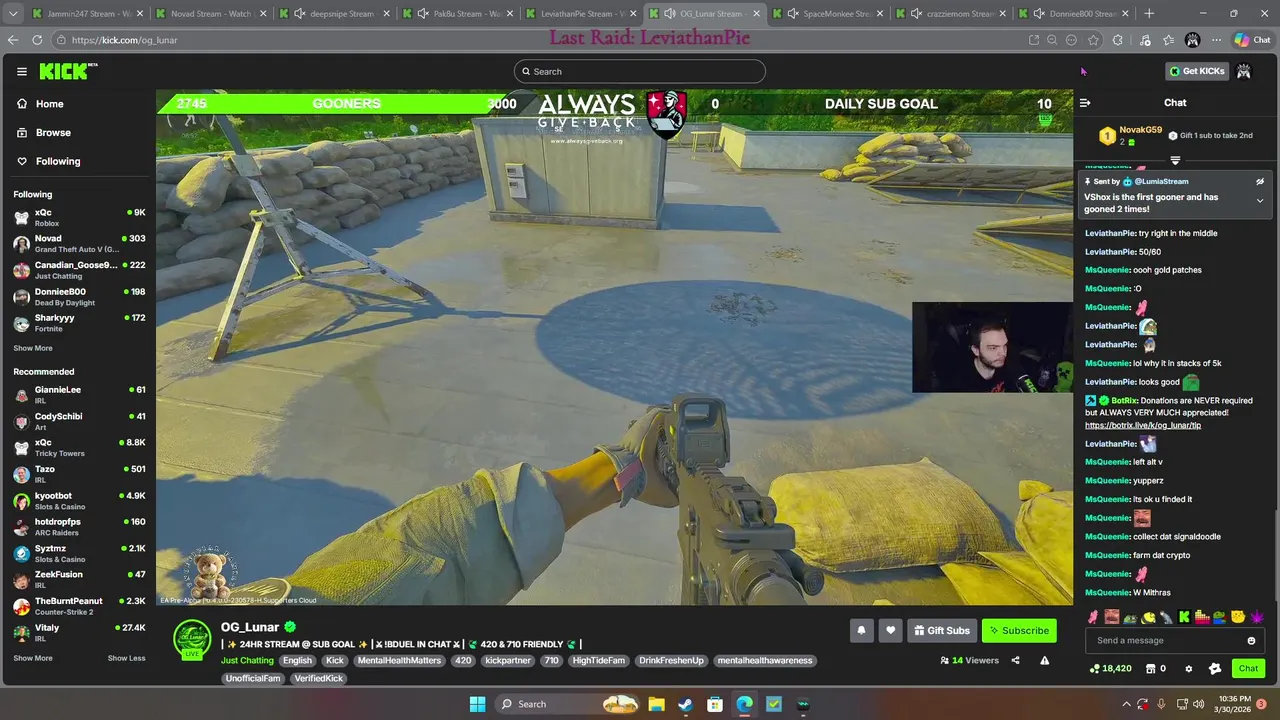The width and height of the screenshot is (1280, 720).
Task: Open TheBurntPeanut recommended channel
Action: pyautogui.click(x=79, y=606)
